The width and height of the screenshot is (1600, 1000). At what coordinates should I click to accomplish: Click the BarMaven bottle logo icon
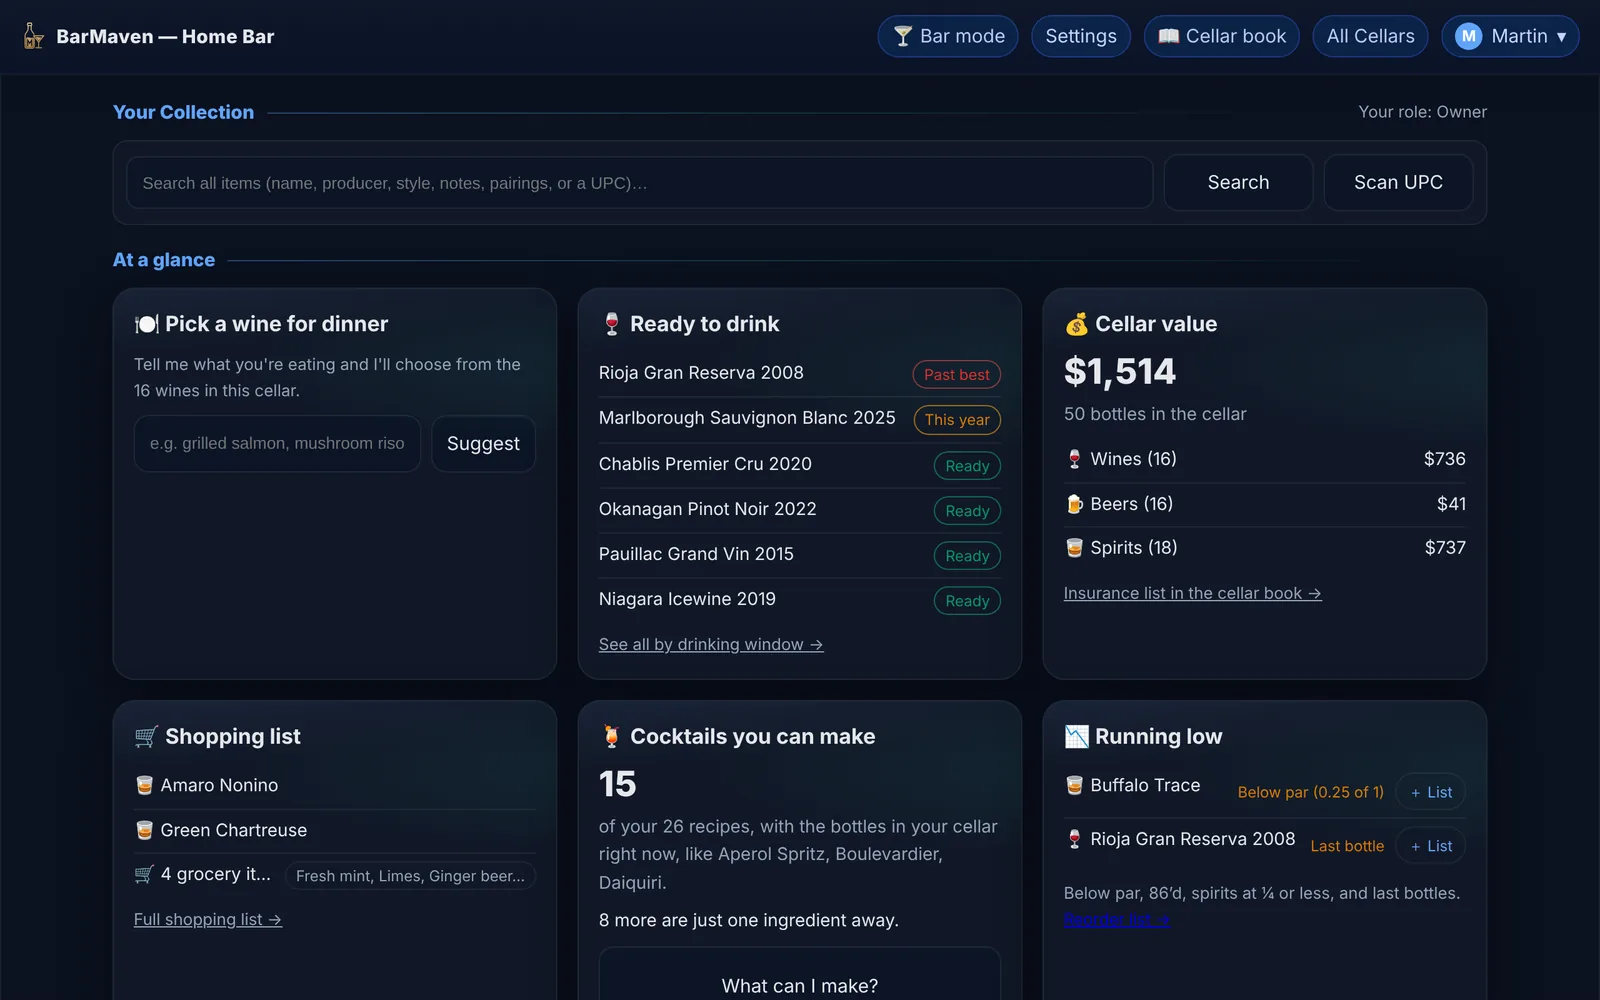pos(33,36)
